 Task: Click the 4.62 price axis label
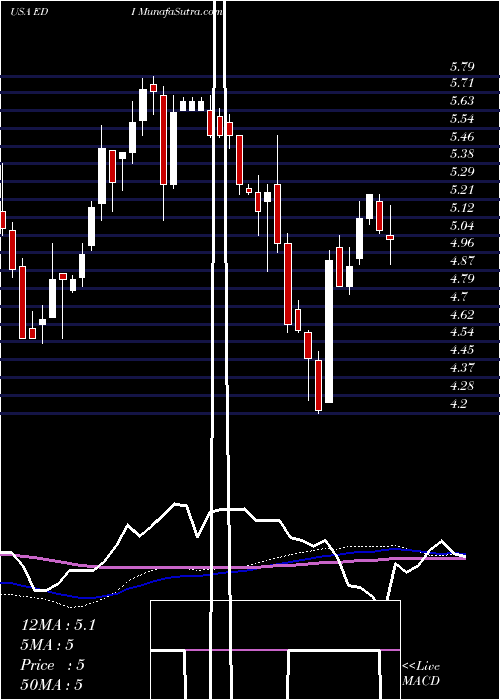pyautogui.click(x=462, y=314)
